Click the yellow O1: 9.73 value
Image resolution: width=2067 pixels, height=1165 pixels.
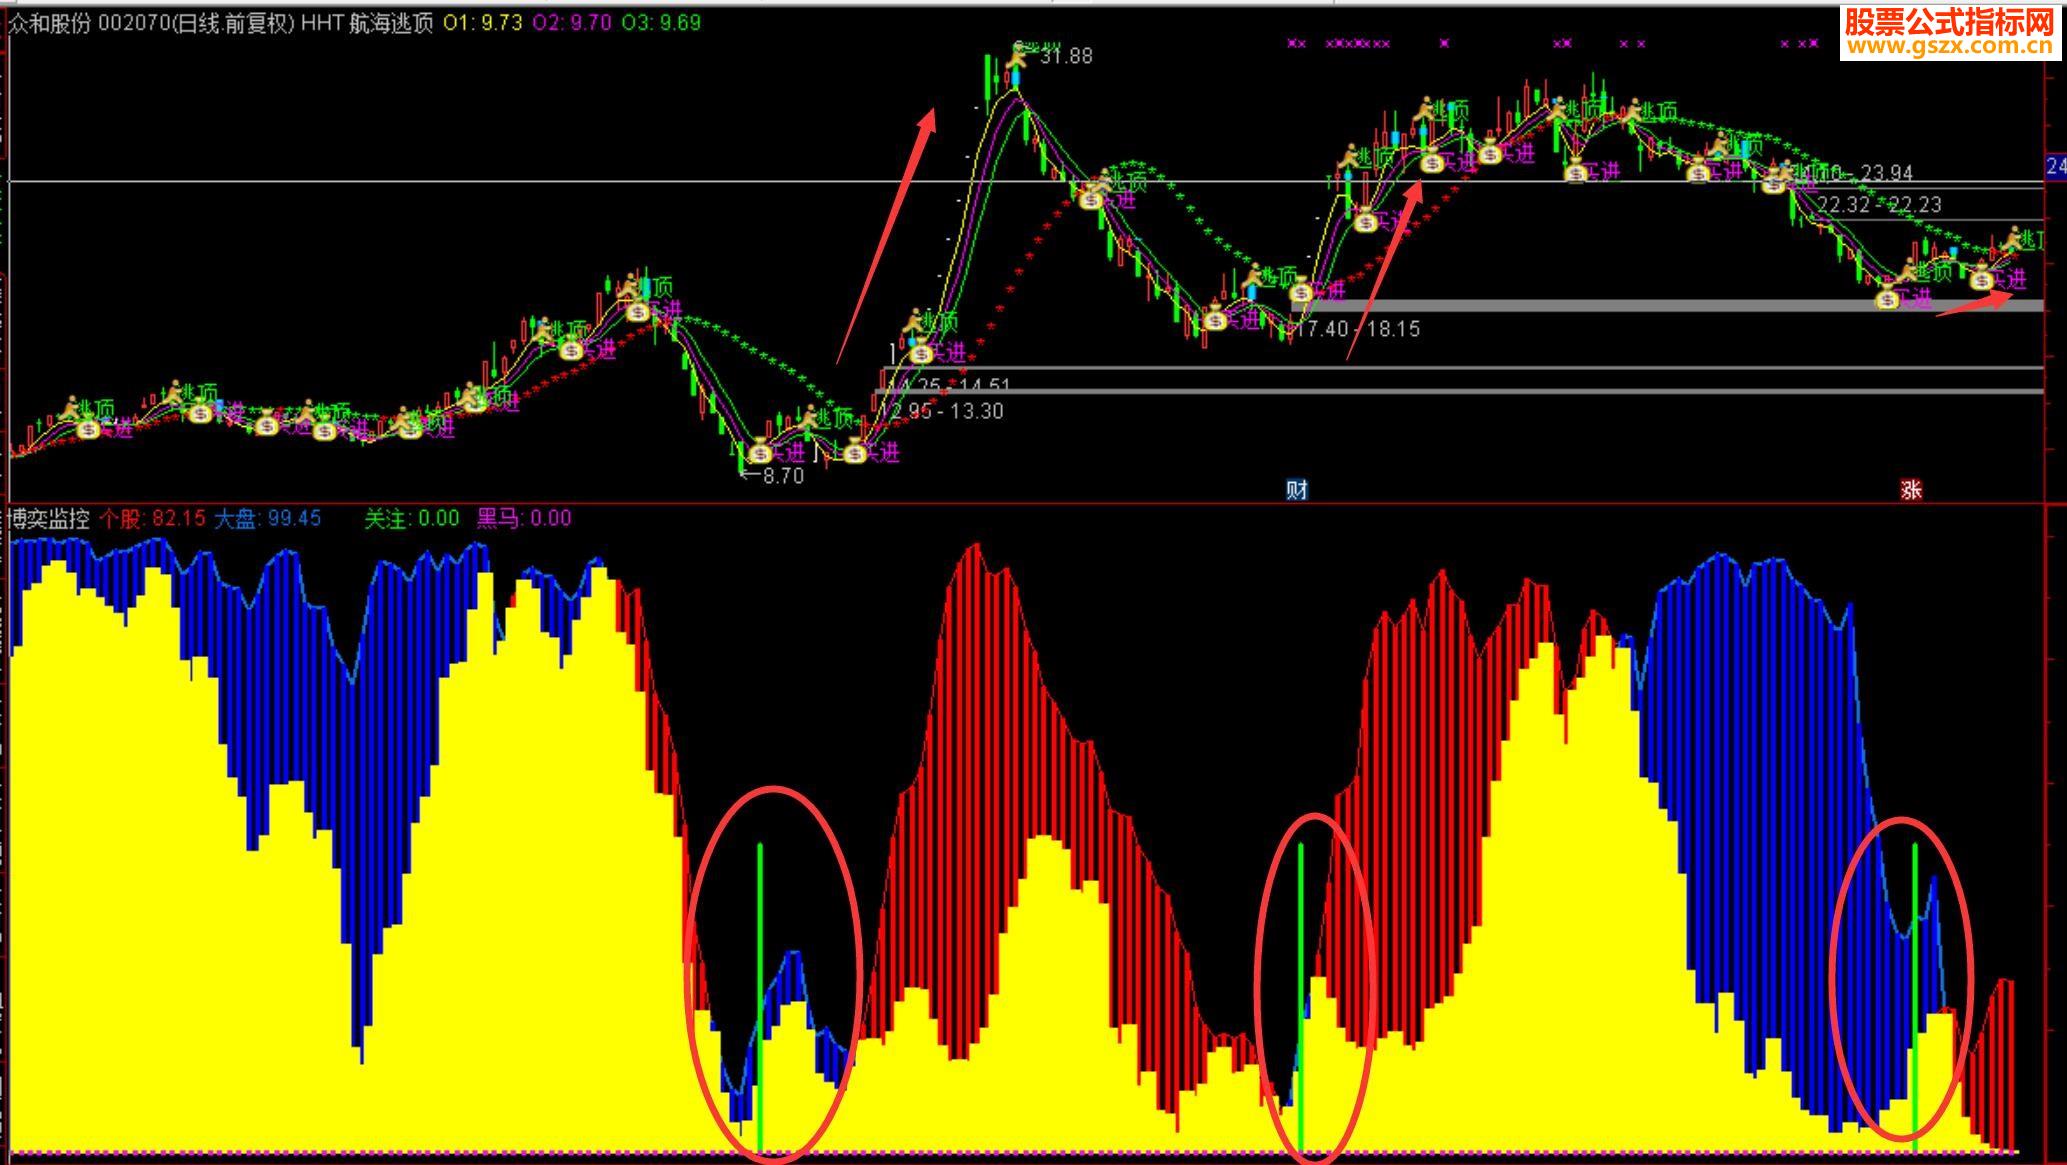point(483,23)
